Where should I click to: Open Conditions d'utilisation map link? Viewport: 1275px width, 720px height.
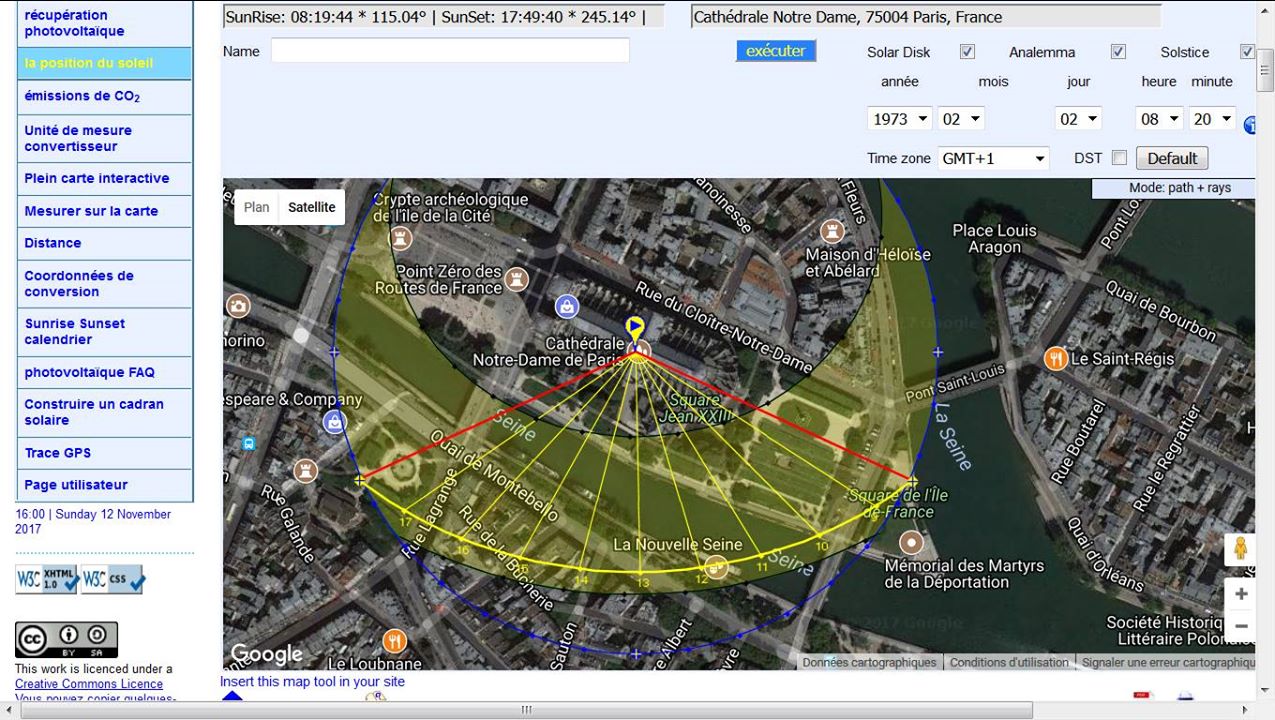tap(1009, 662)
